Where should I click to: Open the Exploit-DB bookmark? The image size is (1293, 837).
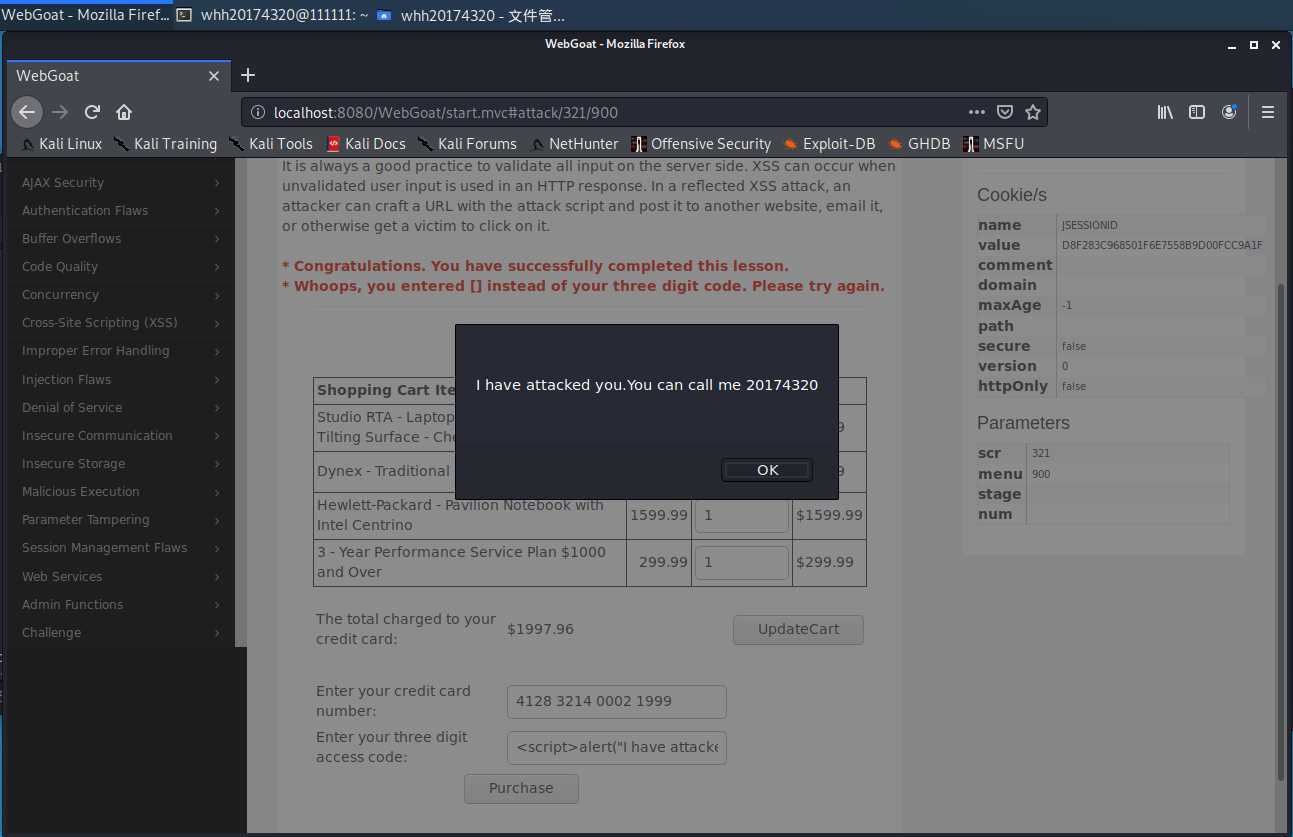[x=829, y=144]
